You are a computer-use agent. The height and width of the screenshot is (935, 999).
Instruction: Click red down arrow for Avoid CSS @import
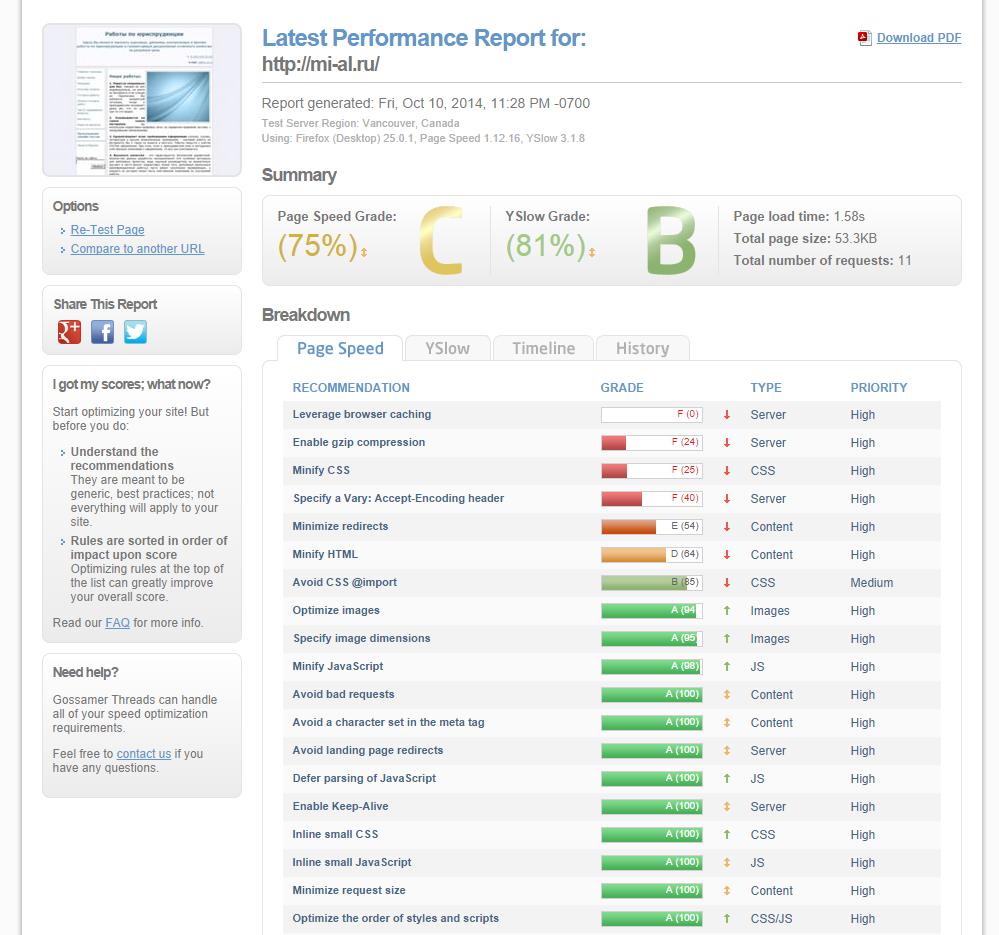pos(727,583)
